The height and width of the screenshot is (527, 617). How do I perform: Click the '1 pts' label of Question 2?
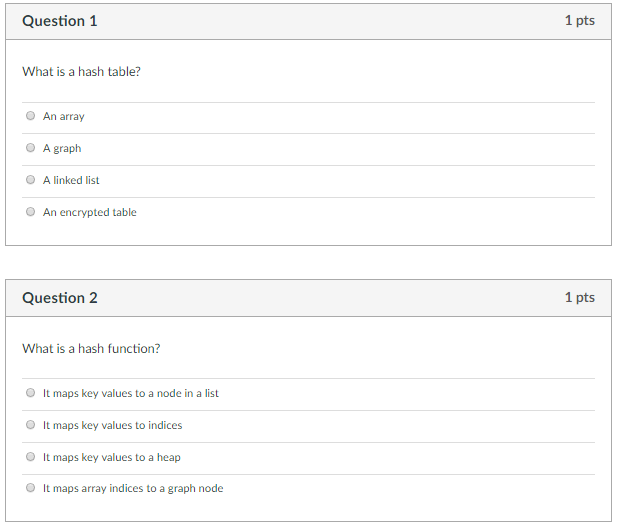coord(580,298)
